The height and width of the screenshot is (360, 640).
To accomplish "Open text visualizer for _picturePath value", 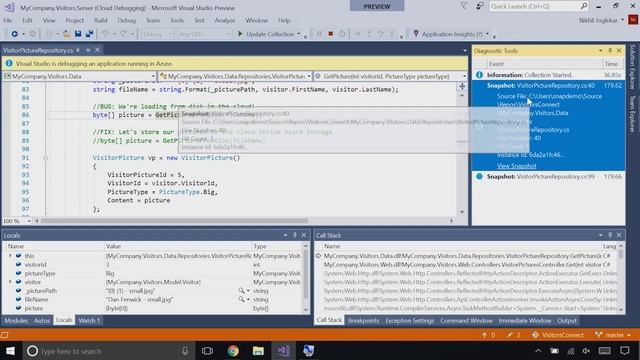I will [x=241, y=291].
